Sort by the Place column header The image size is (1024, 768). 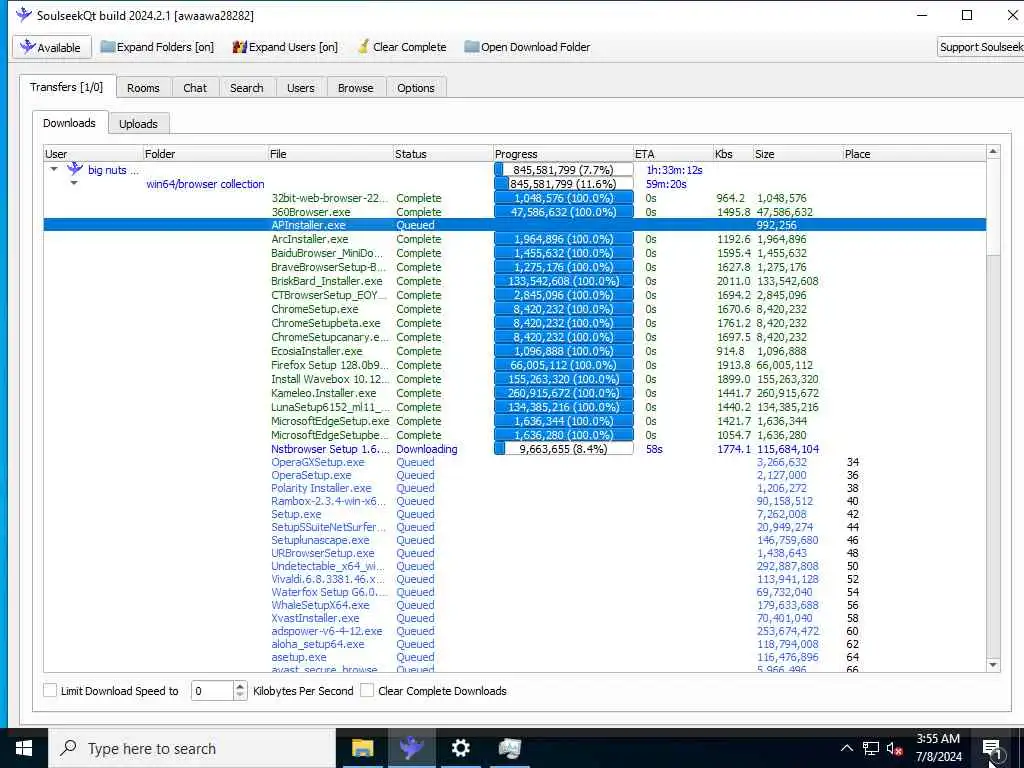click(914, 154)
